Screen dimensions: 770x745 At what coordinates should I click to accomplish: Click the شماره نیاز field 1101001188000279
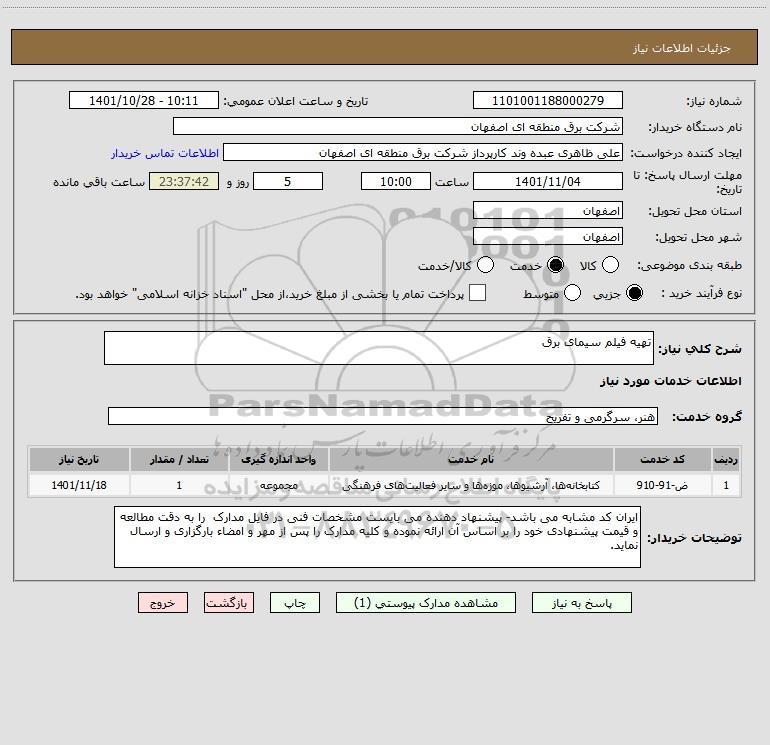[x=548, y=100]
